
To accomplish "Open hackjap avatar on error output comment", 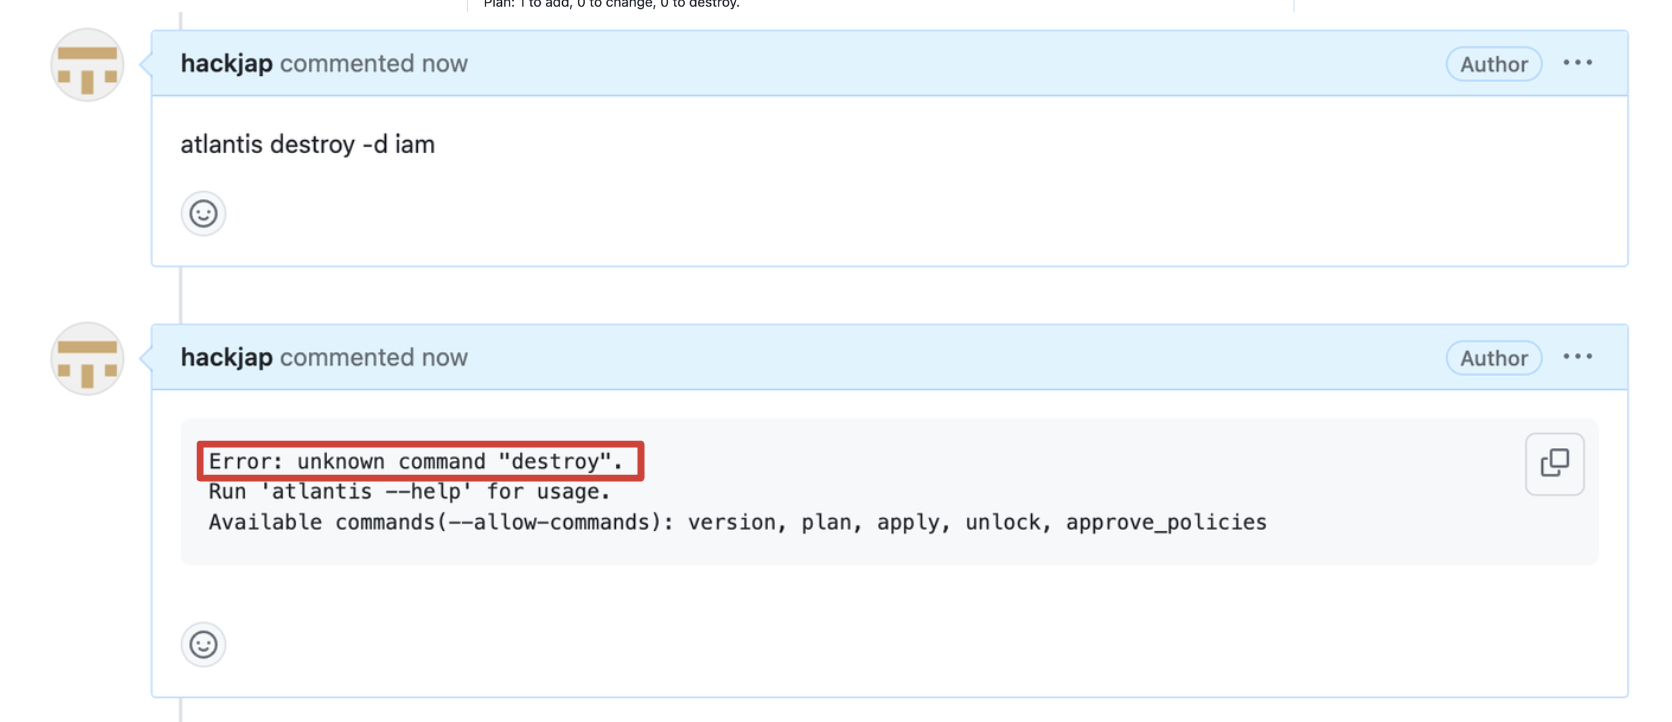I will [87, 359].
